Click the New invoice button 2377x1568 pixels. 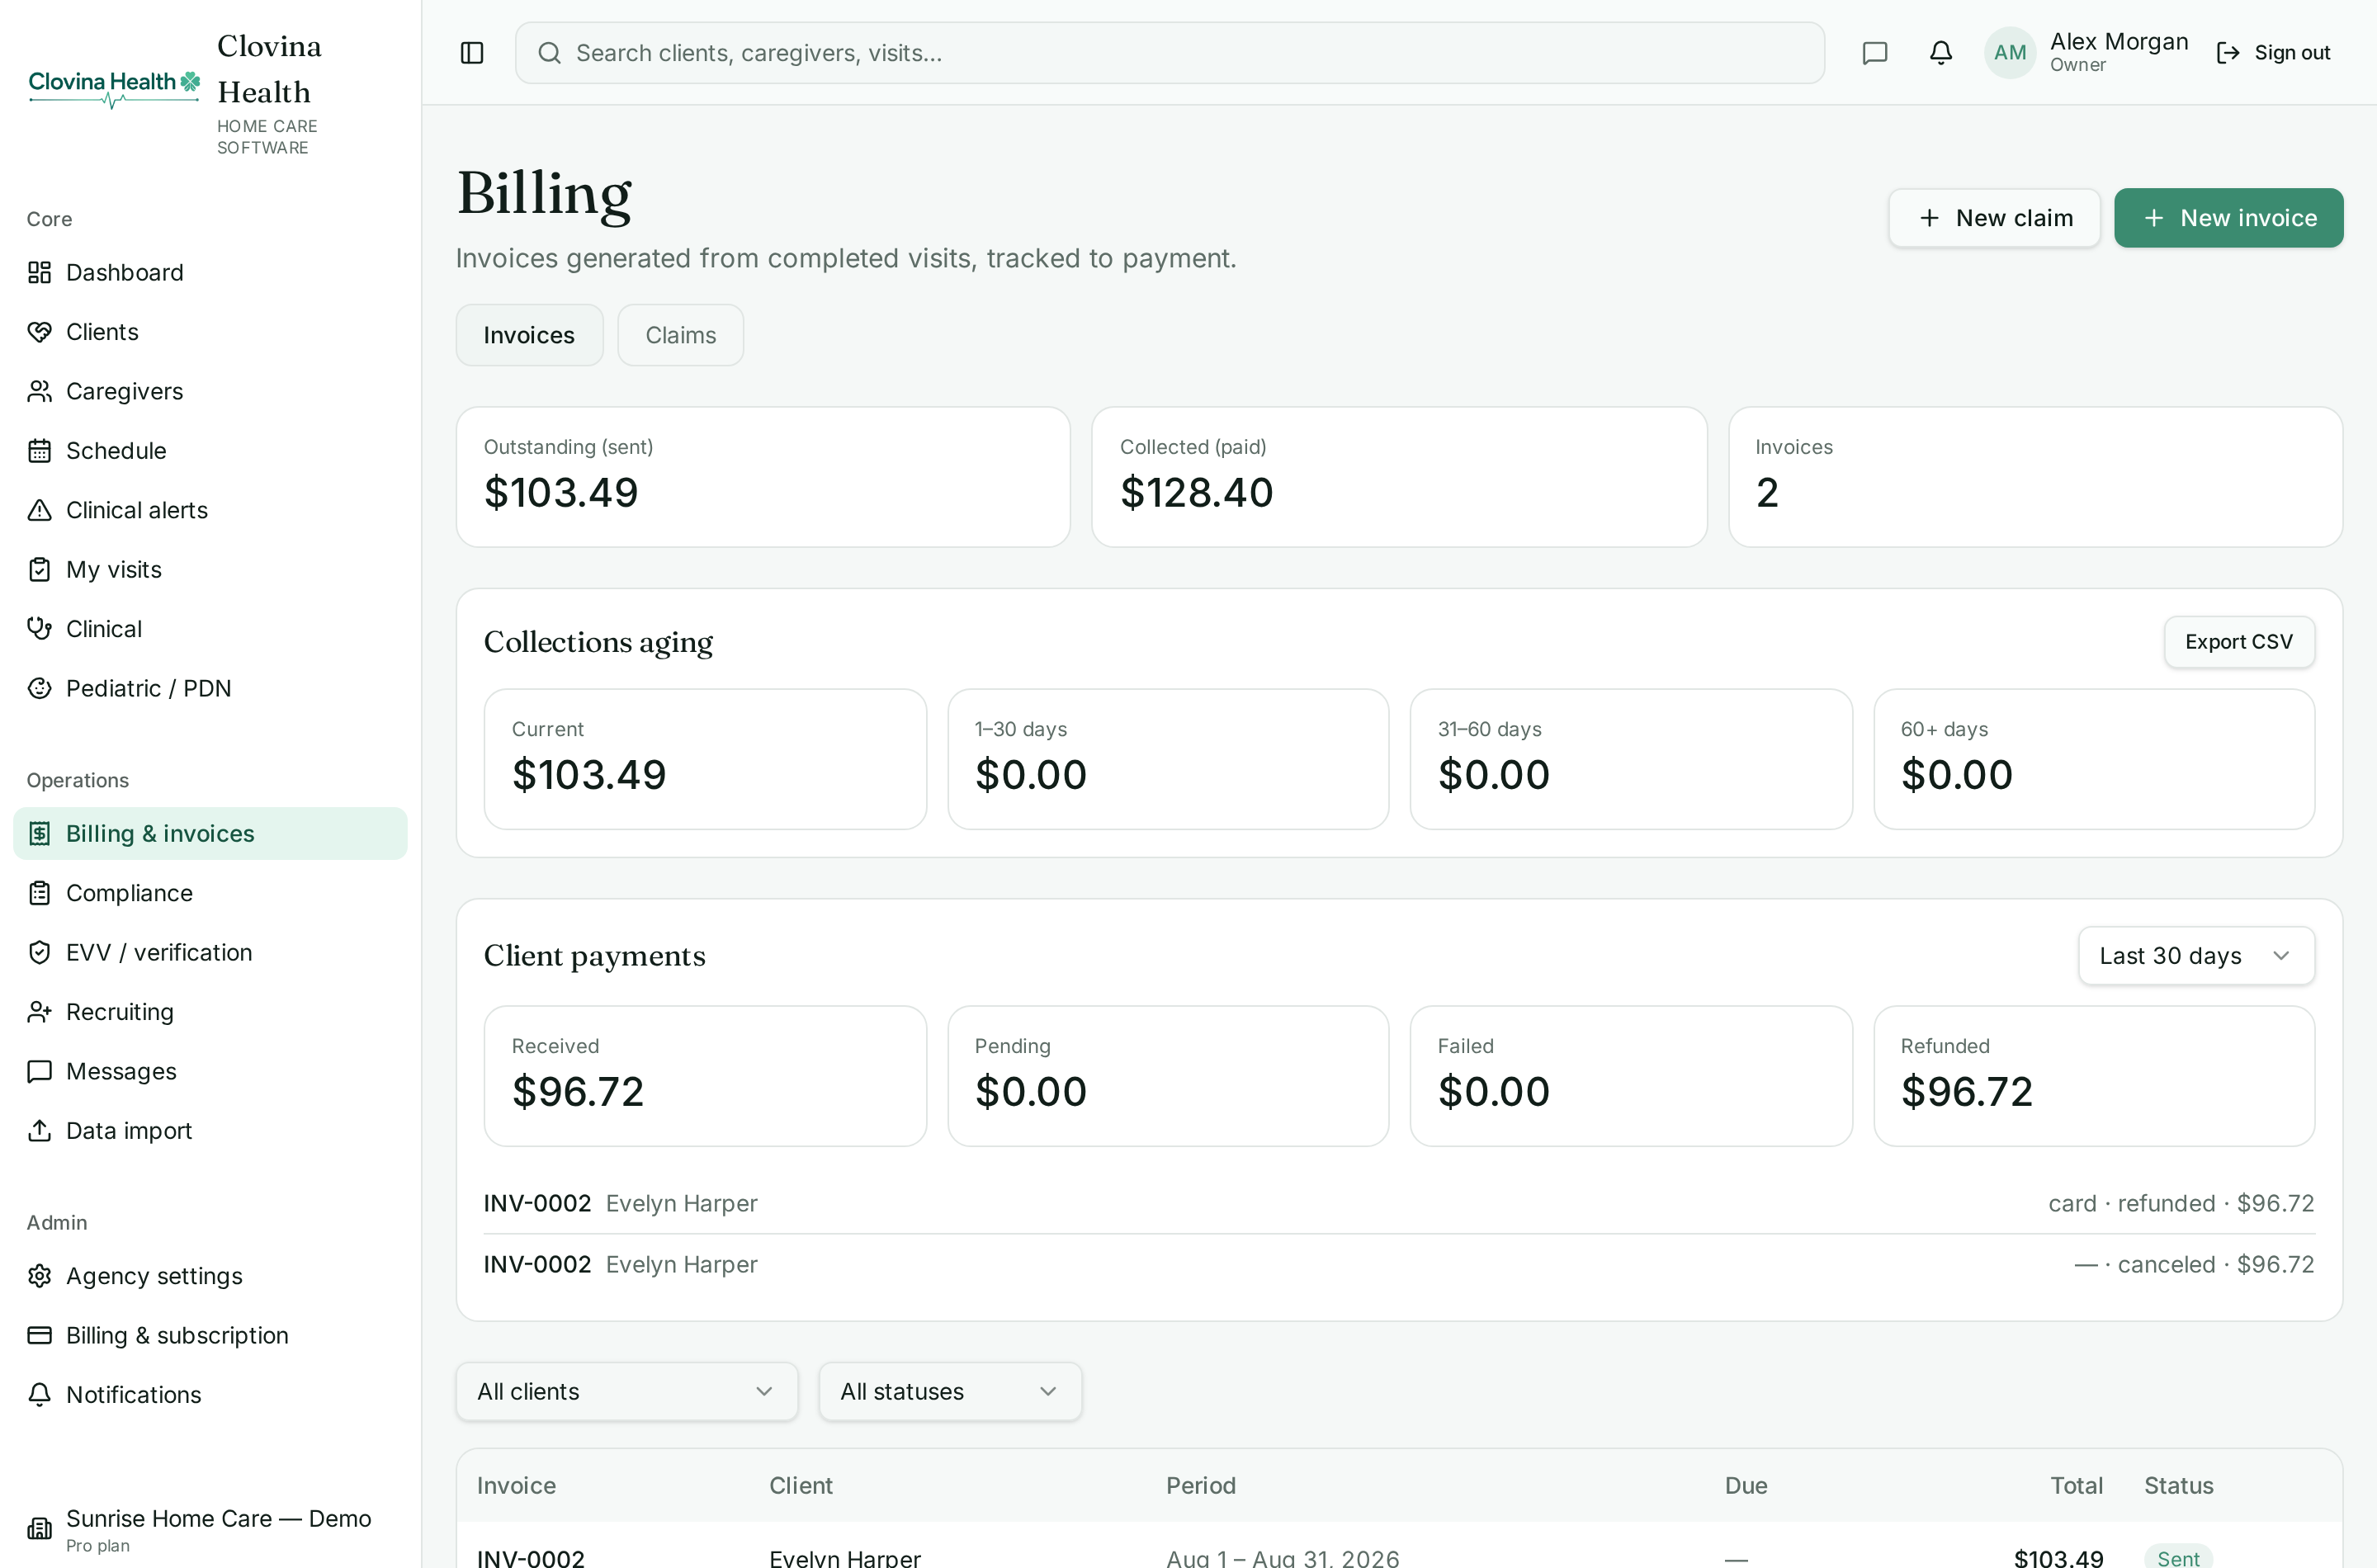[2228, 218]
